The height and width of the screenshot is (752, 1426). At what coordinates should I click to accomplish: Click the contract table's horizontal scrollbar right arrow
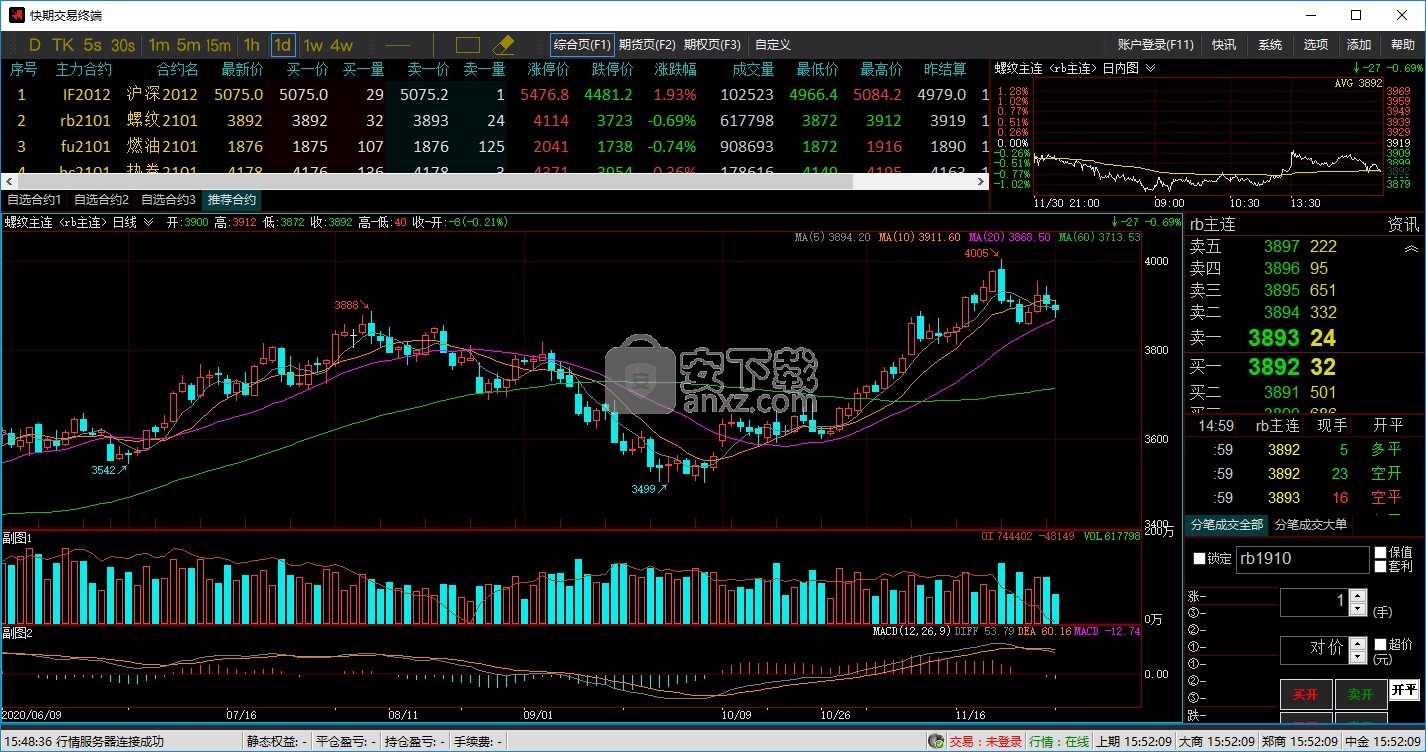983,182
